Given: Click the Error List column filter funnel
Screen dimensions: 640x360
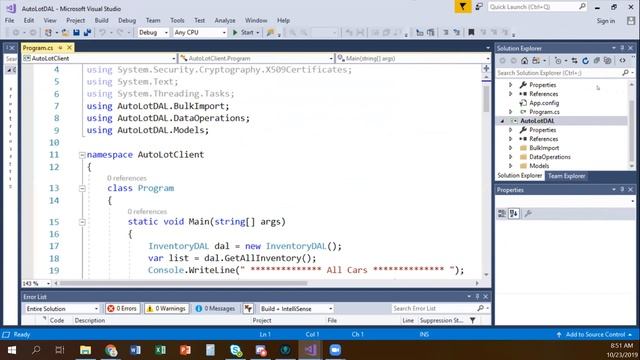Looking at the screenshot, I should (473, 320).
